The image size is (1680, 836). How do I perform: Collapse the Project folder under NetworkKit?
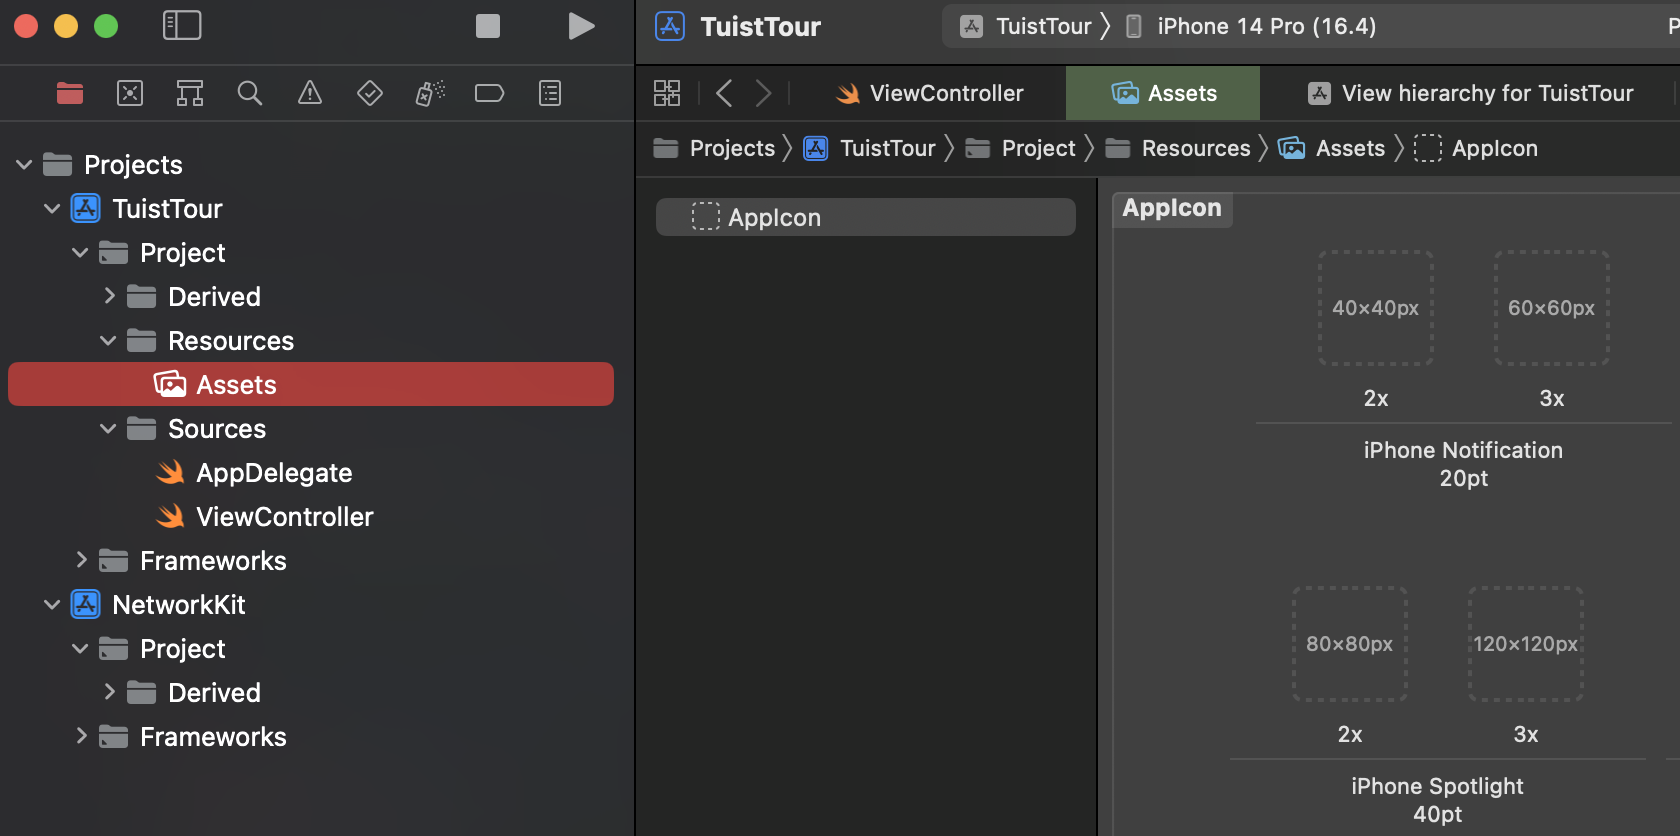click(80, 648)
